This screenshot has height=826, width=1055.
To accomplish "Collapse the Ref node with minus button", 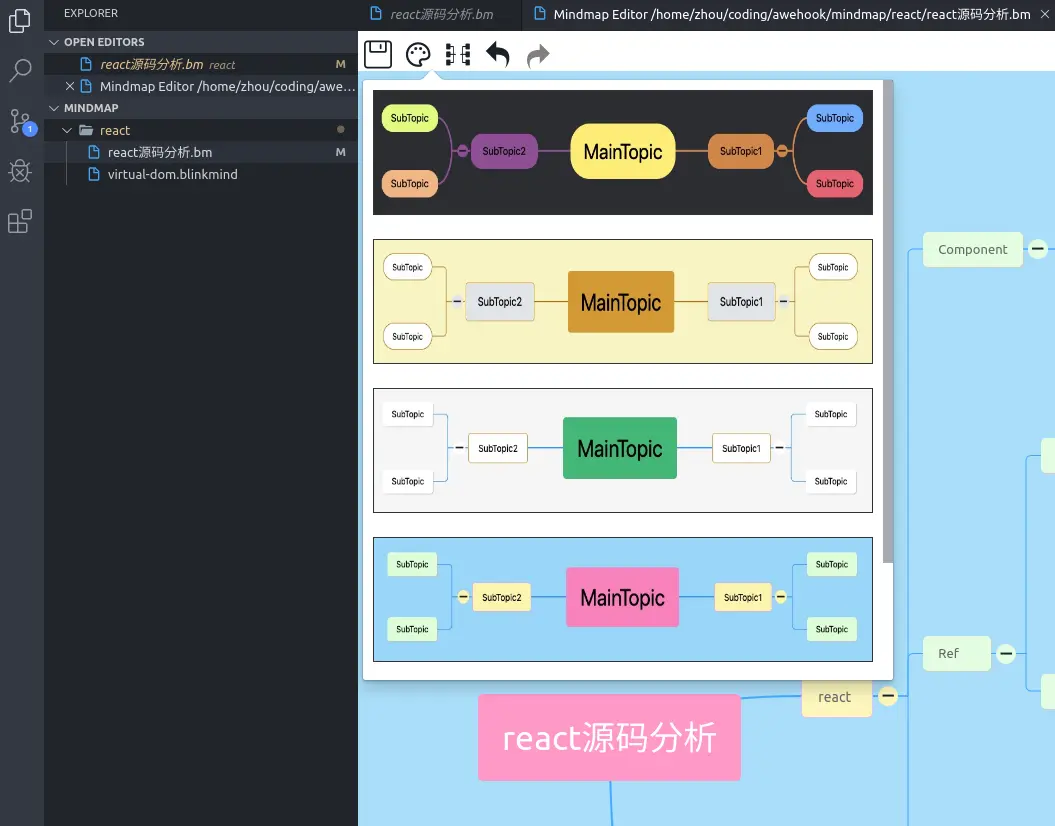I will pos(1006,653).
